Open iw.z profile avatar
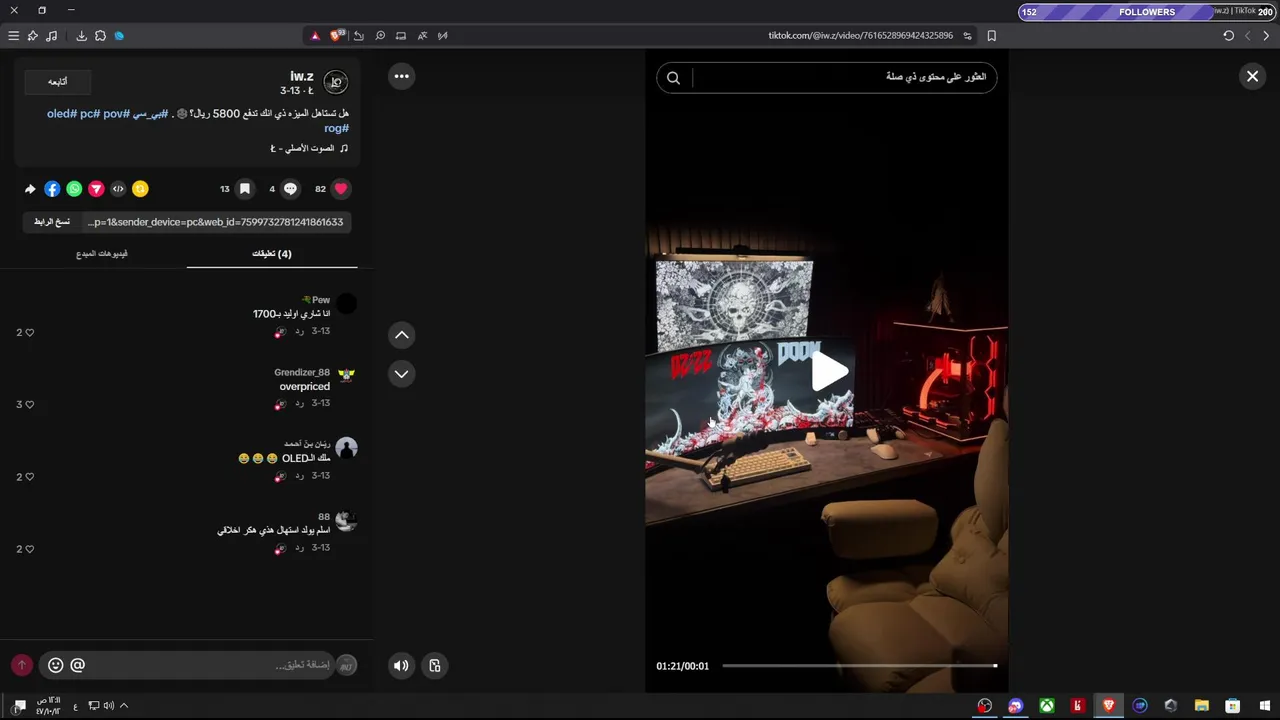1280x720 pixels. (335, 82)
